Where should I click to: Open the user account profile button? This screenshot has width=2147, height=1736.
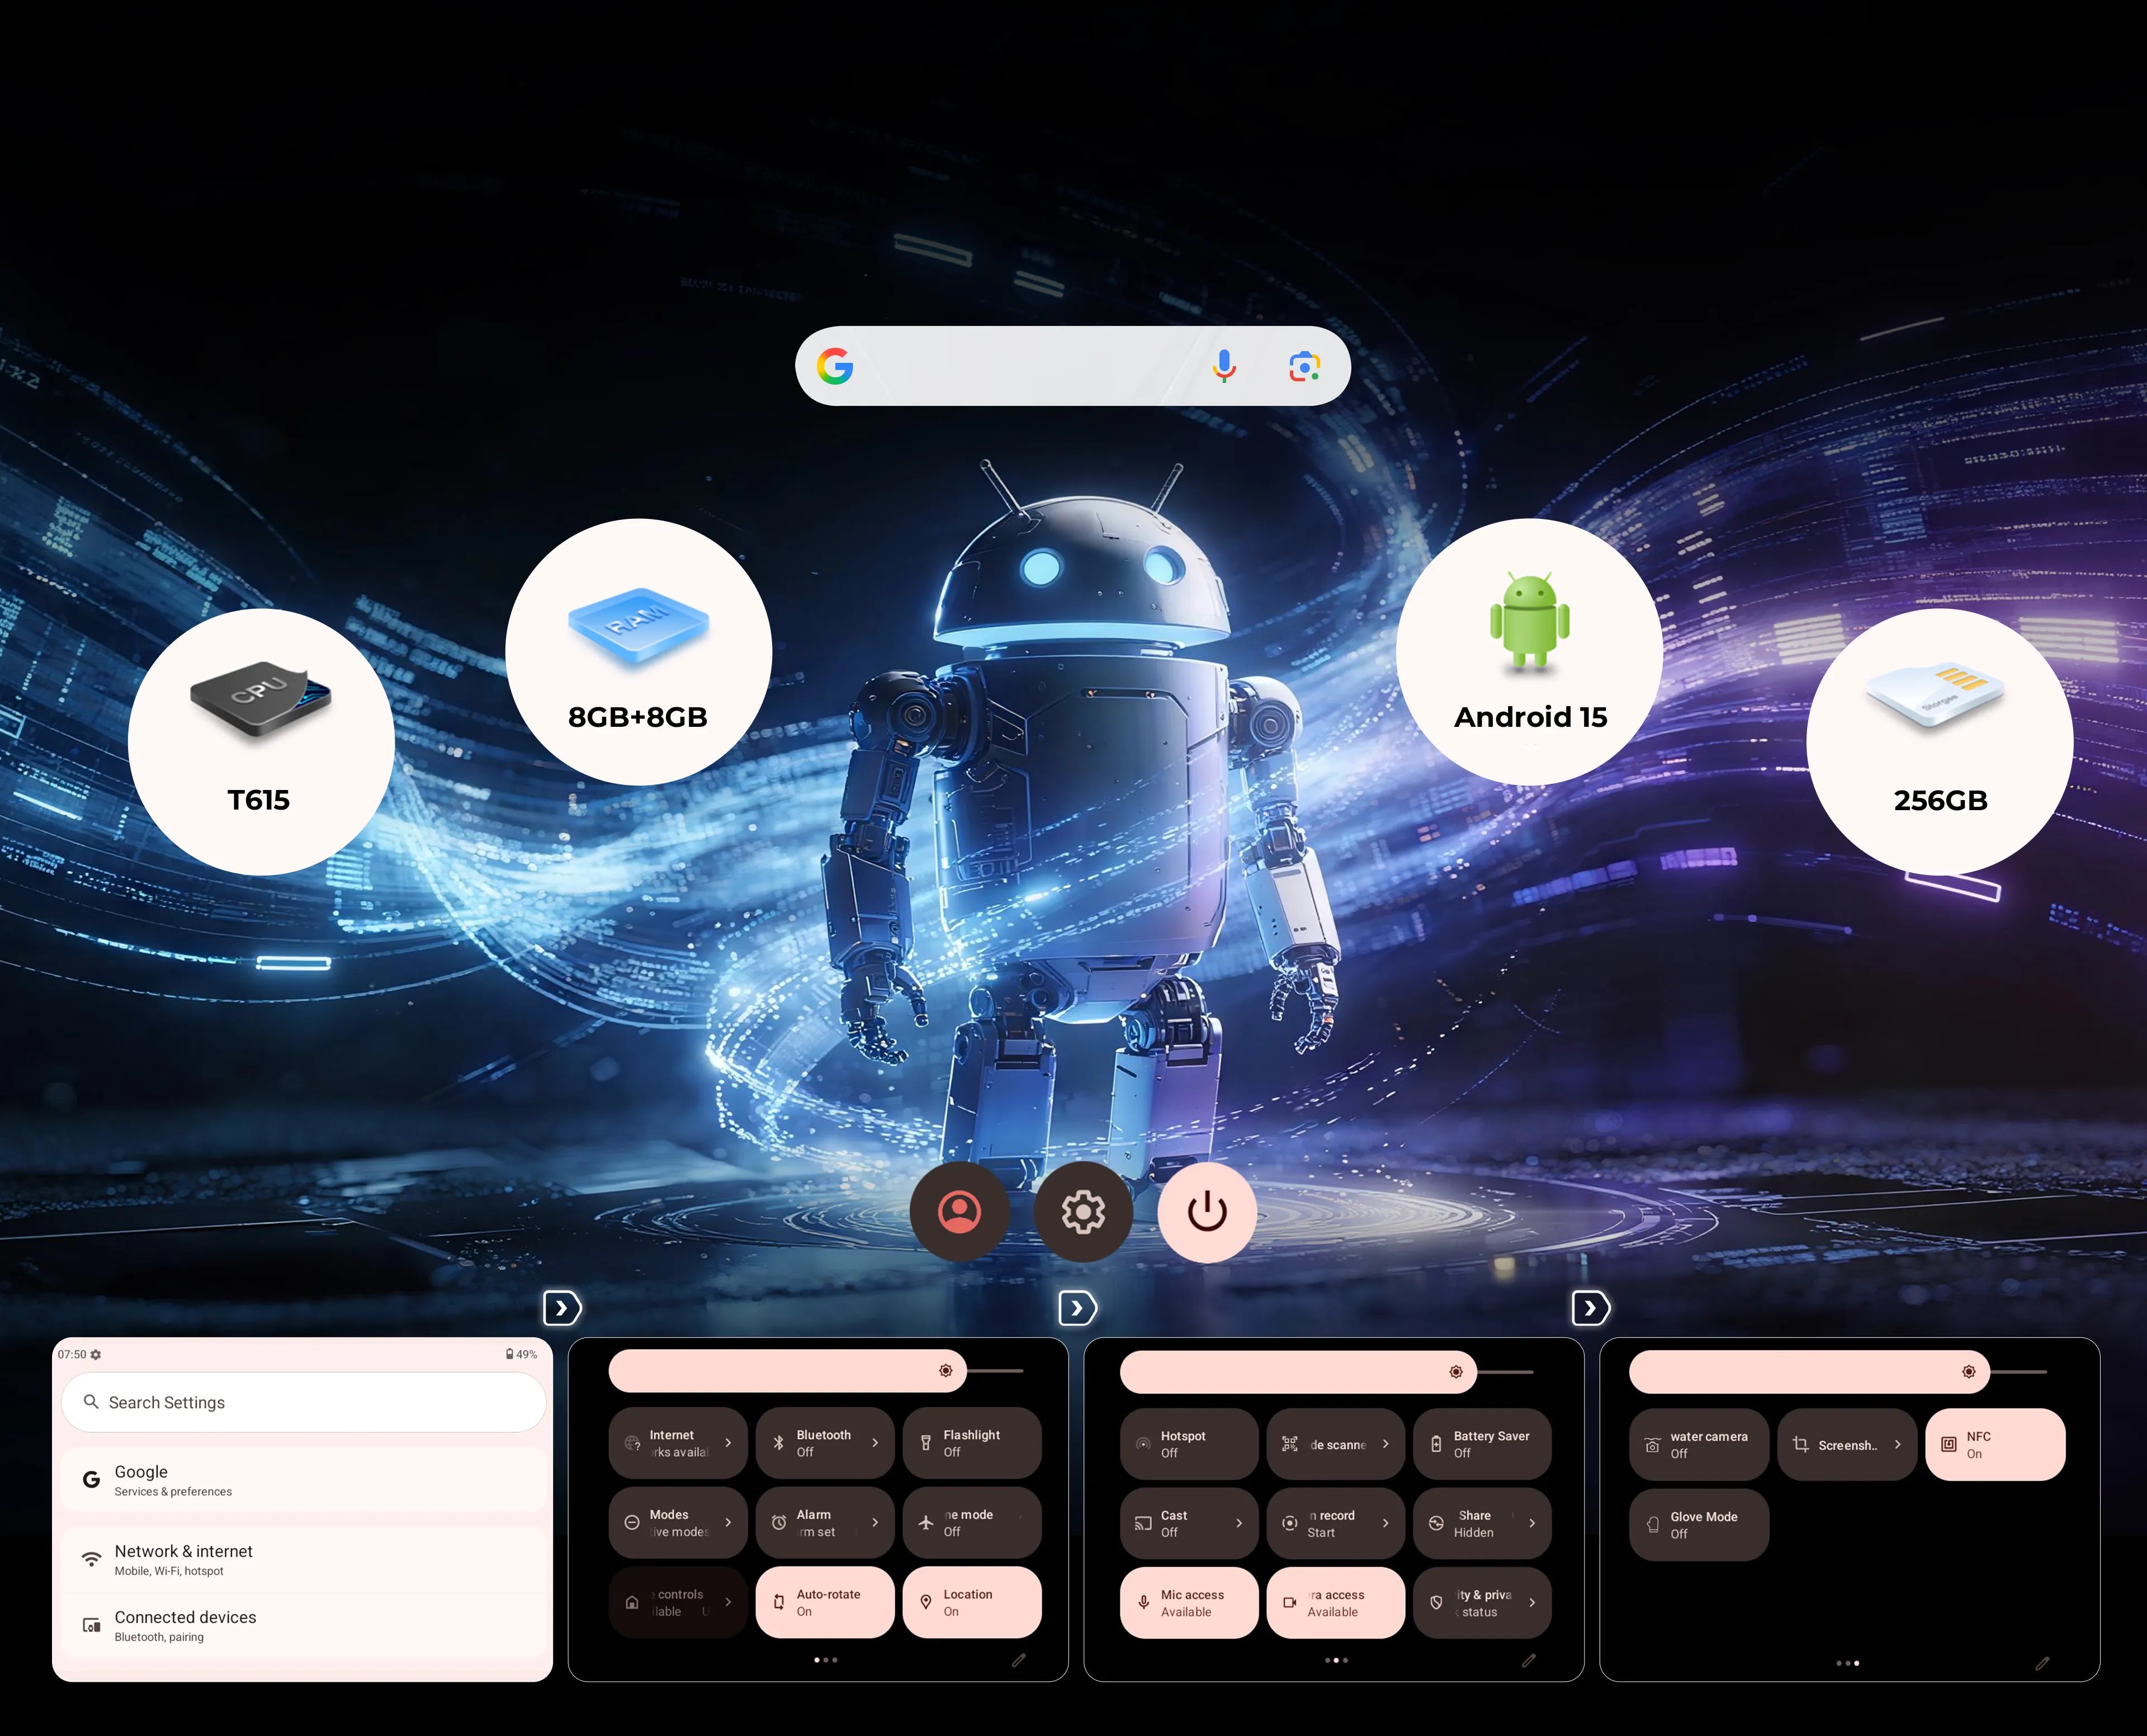(959, 1212)
